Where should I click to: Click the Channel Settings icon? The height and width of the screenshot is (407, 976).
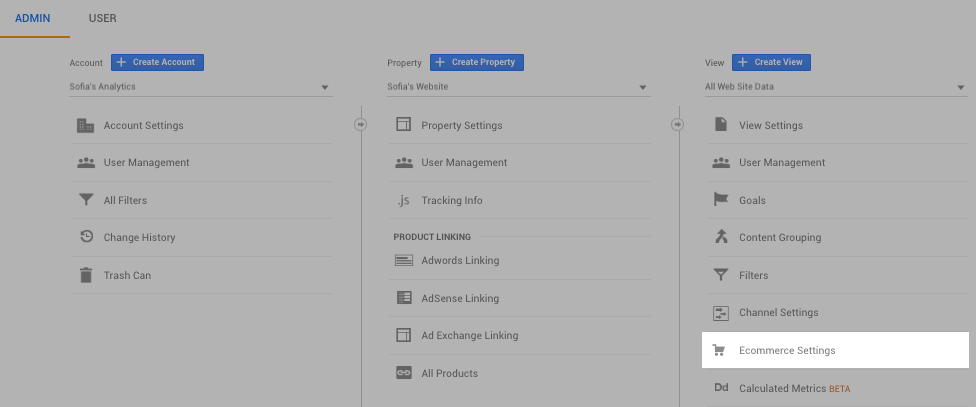(720, 313)
